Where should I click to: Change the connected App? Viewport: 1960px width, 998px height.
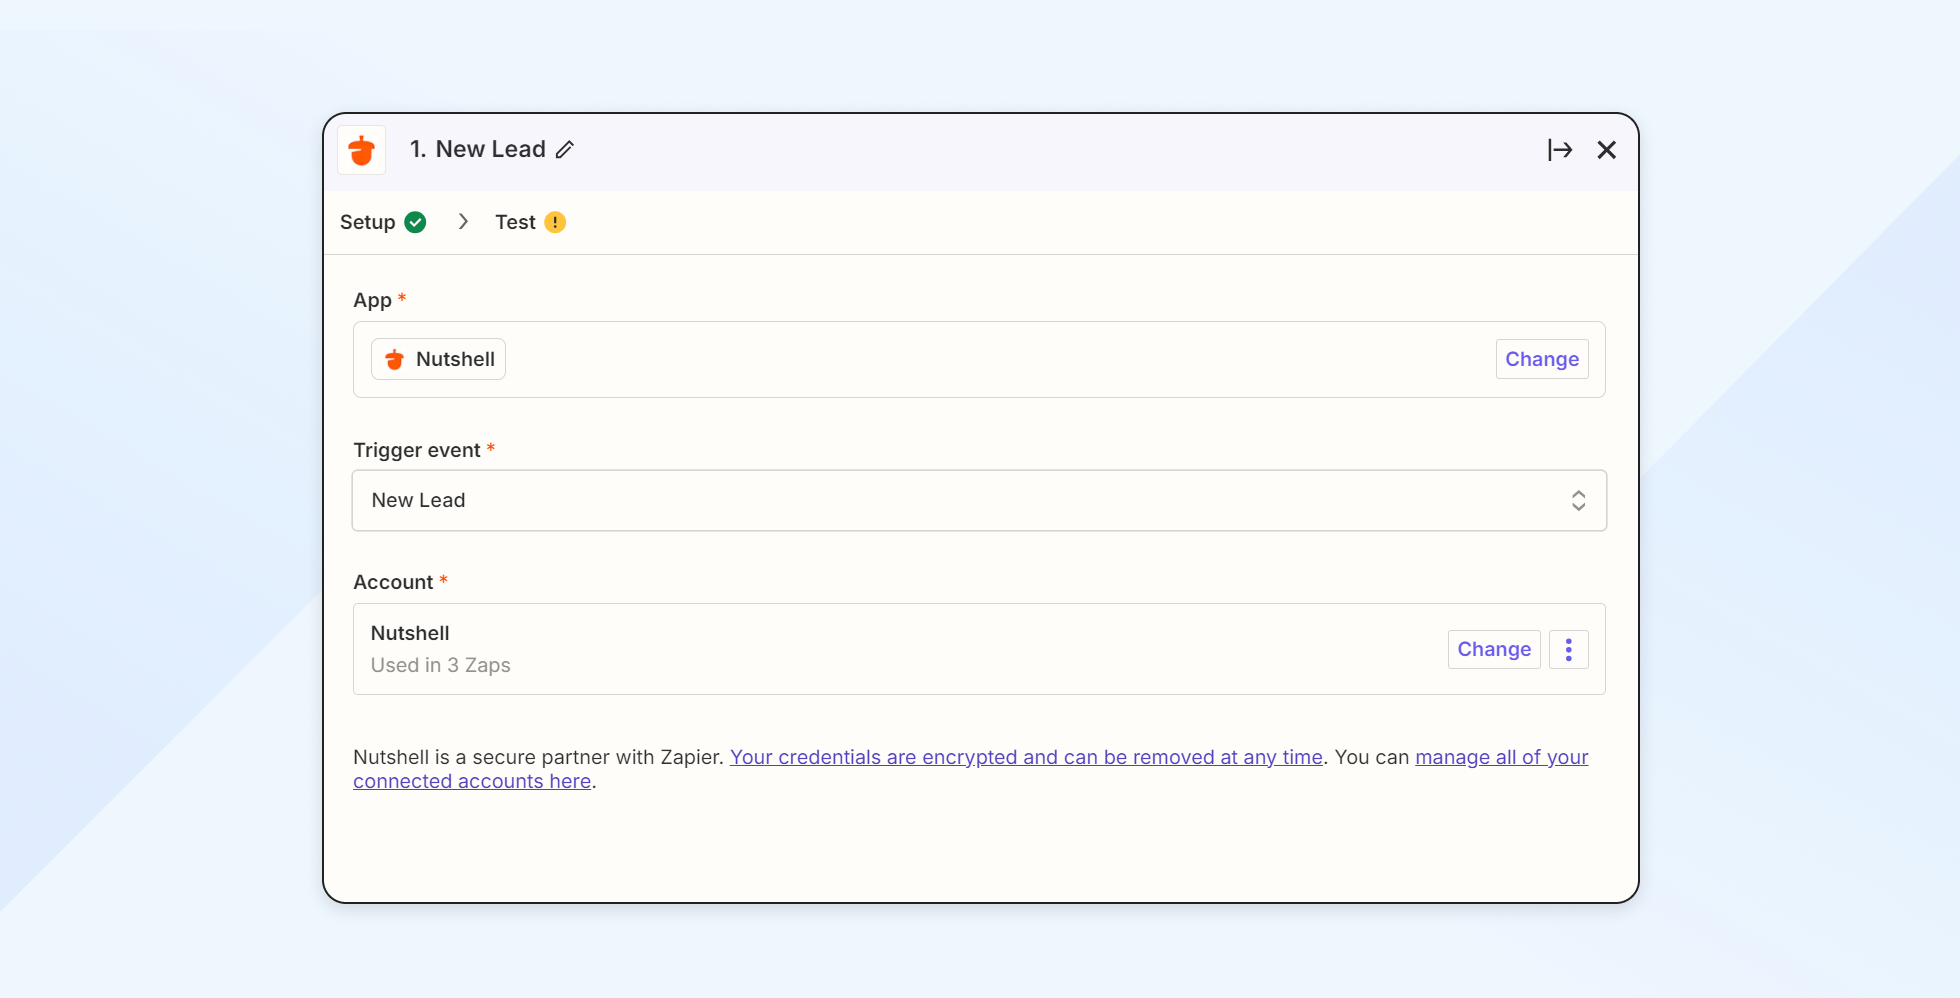click(x=1542, y=359)
